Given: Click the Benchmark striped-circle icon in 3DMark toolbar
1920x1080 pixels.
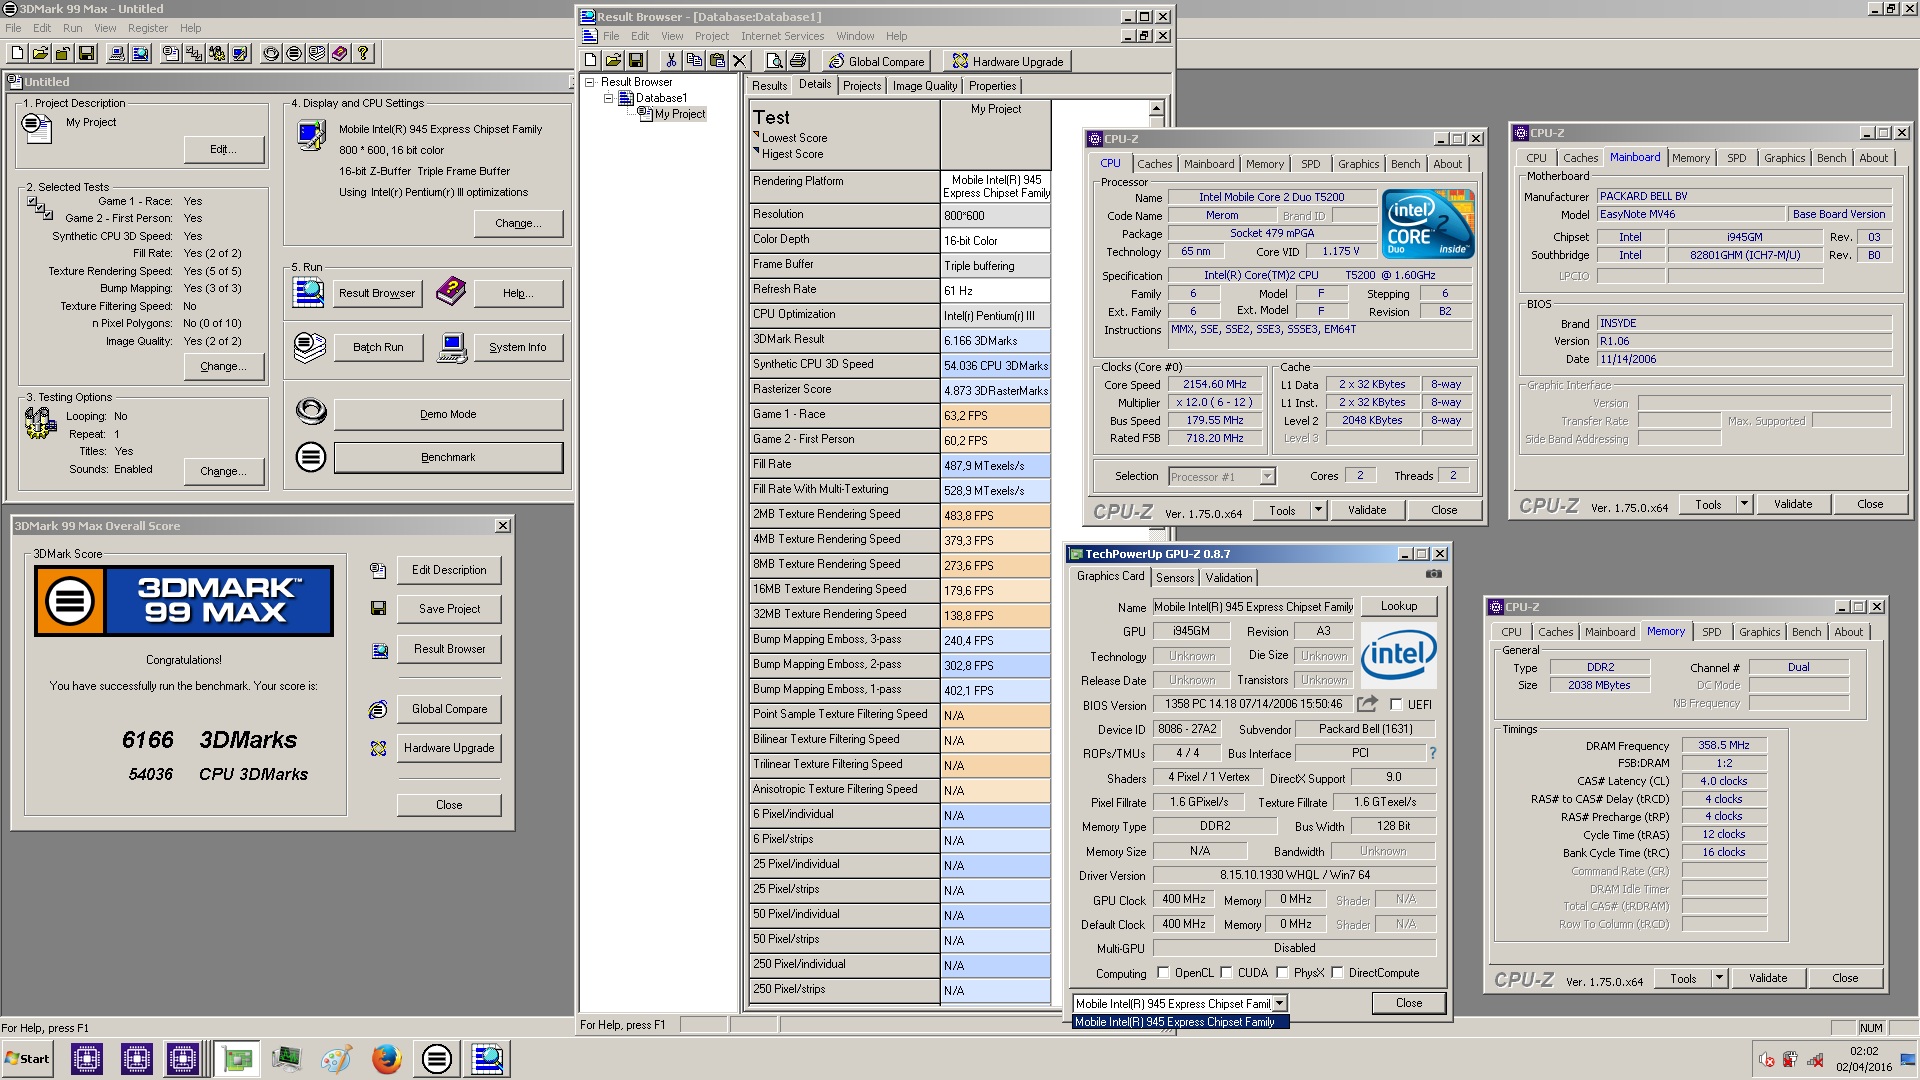Looking at the screenshot, I should [x=294, y=53].
